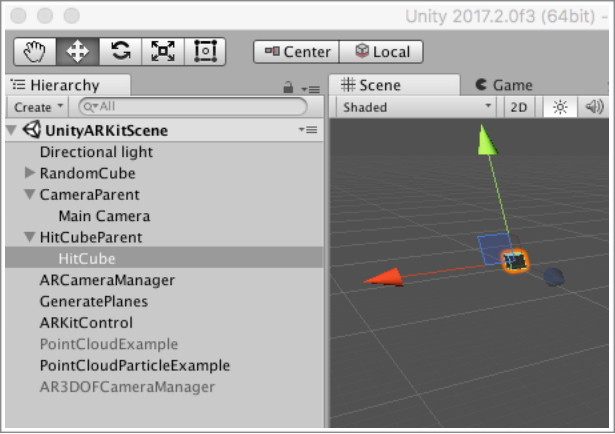Switch to the Scene tab
This screenshot has height=434, width=615.
(394, 85)
